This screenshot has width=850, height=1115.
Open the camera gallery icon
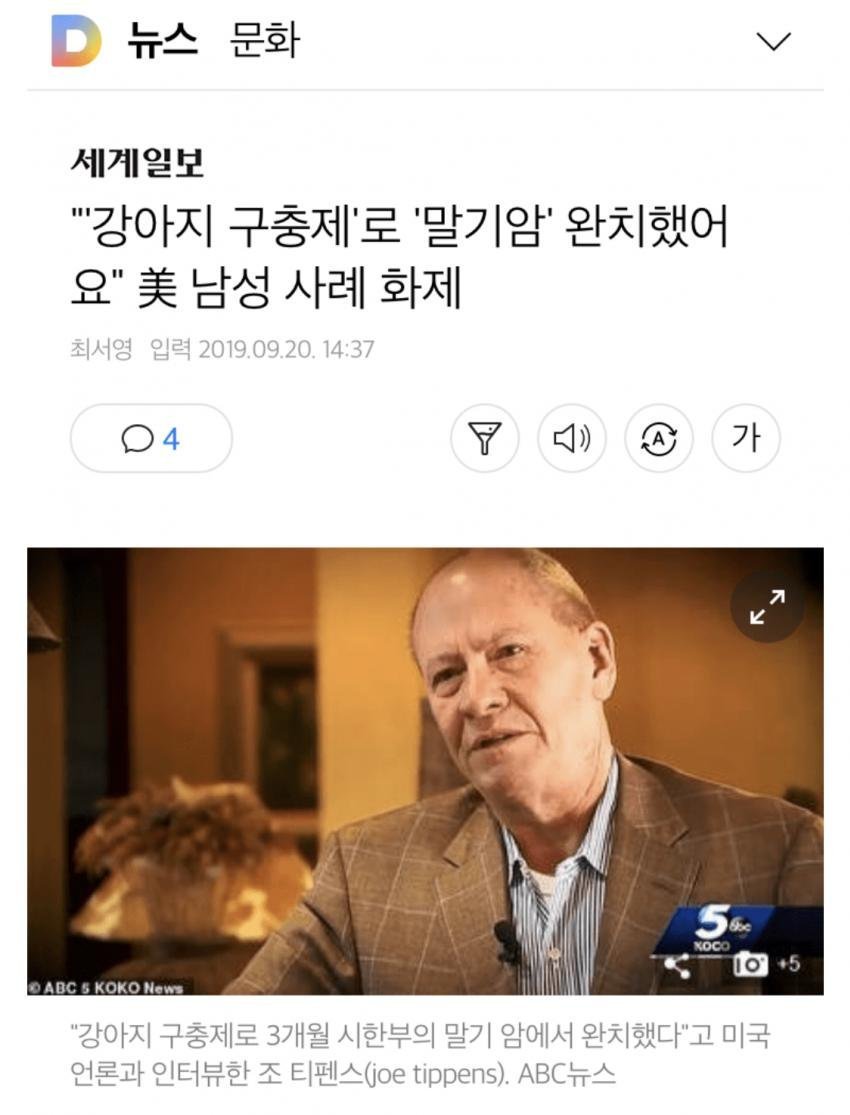pyautogui.click(x=750, y=965)
